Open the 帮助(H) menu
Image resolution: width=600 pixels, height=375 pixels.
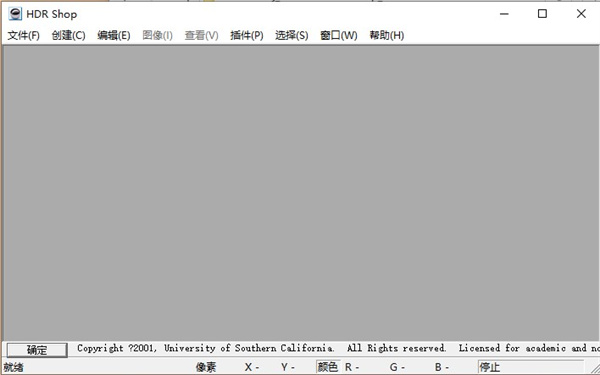click(x=386, y=35)
